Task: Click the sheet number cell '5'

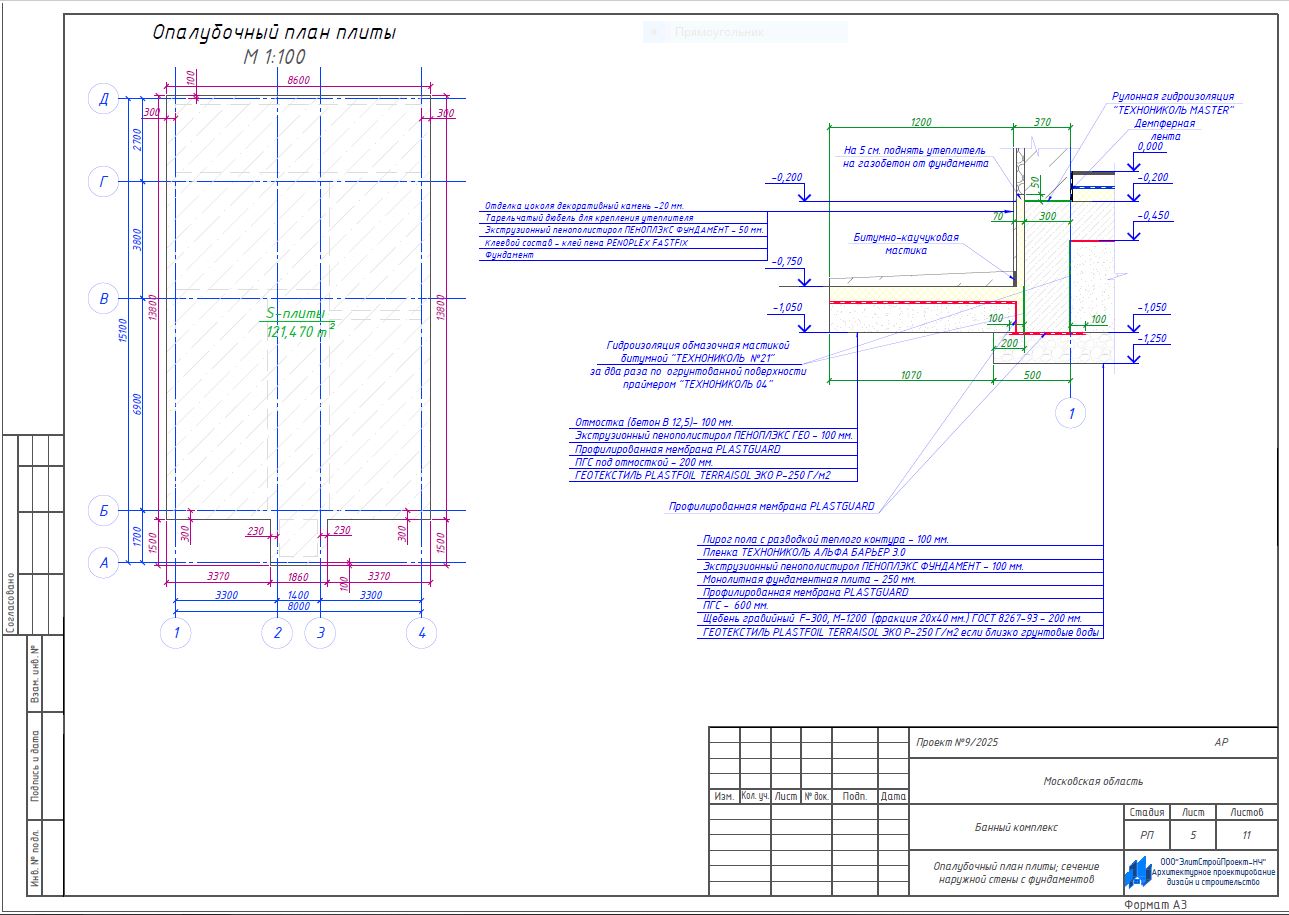Action: tap(1192, 835)
